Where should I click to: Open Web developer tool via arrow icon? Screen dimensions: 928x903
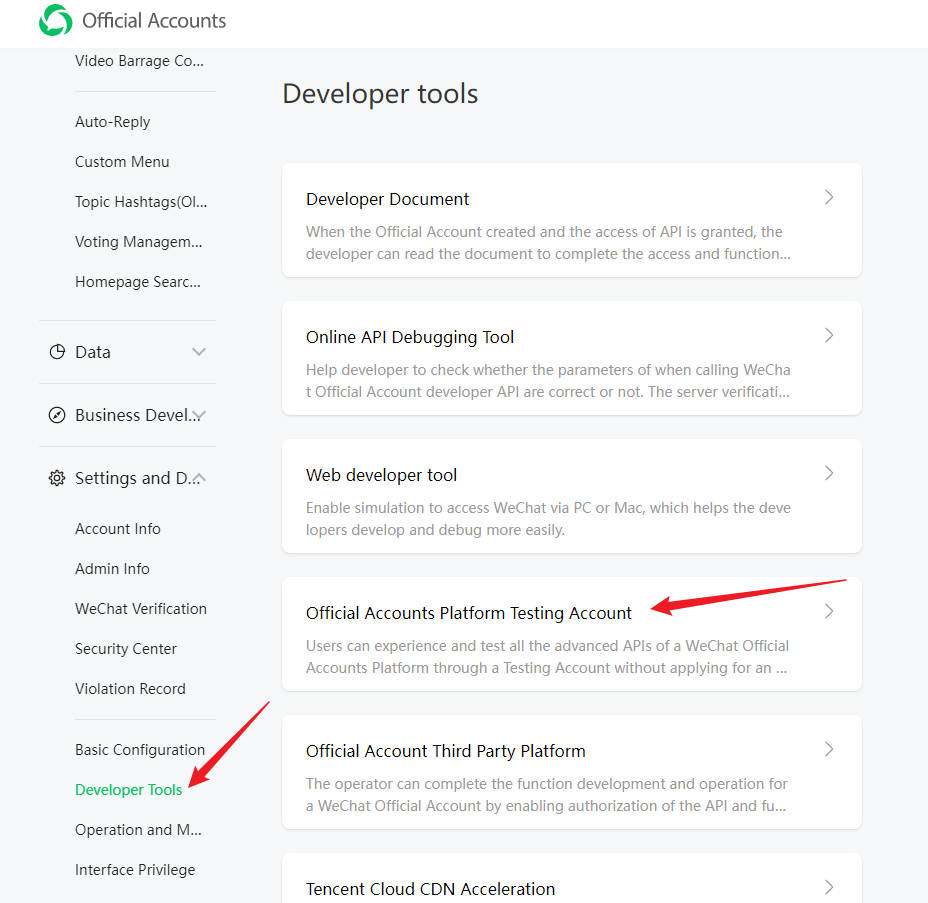(829, 473)
